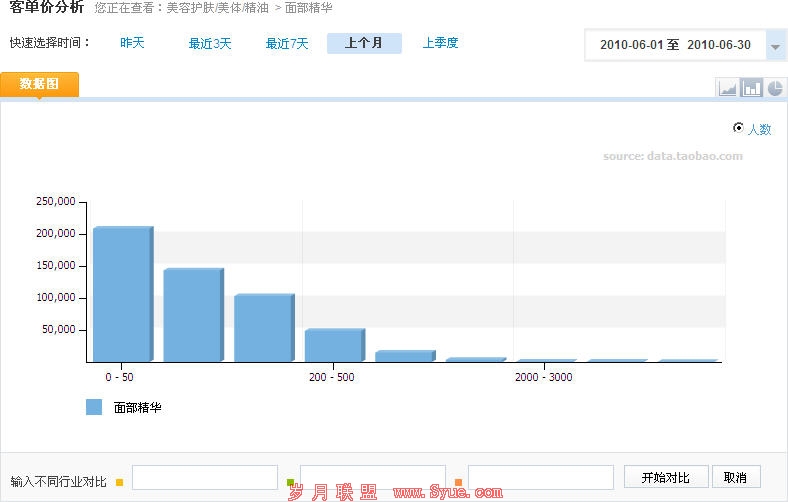
Task: Switch to pie chart view icon
Action: pos(775,88)
